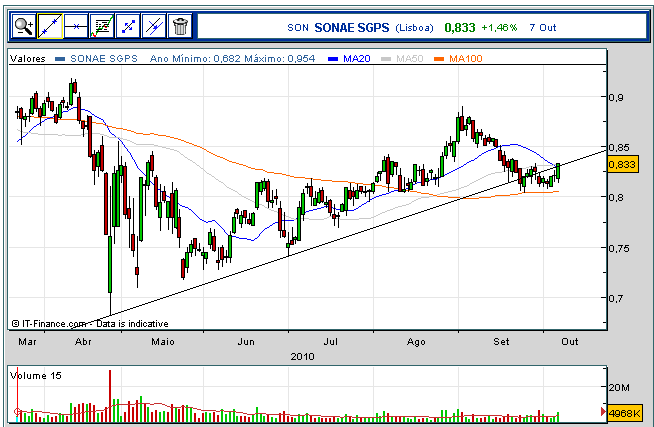
Task: Click the Ago month axis label
Action: 416,342
